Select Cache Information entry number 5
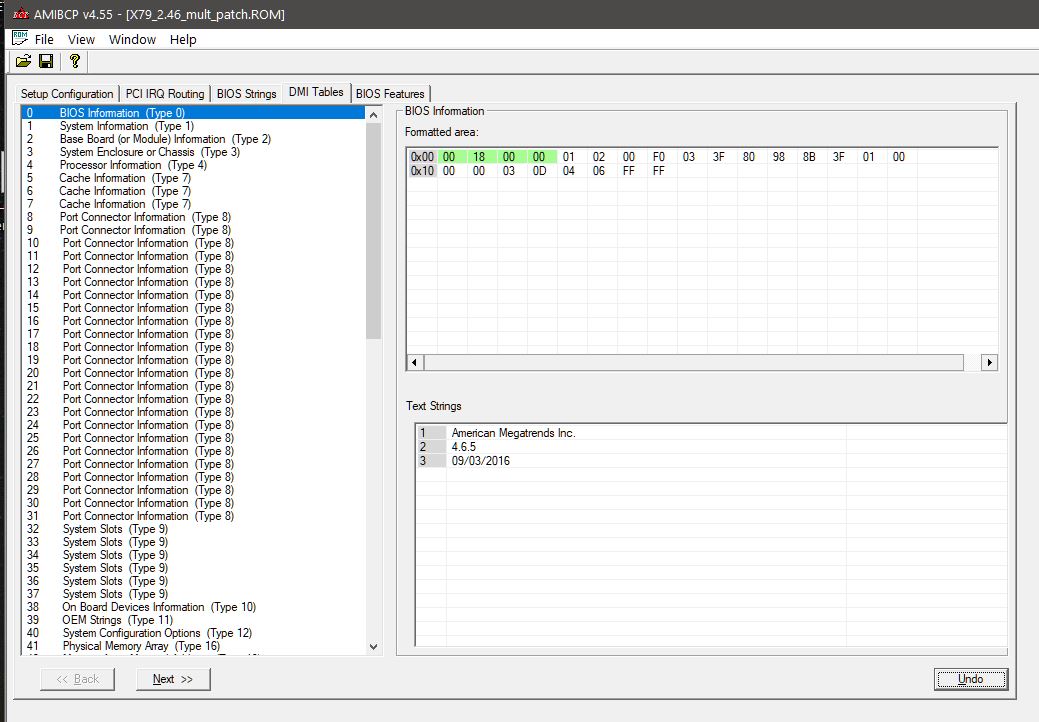The height and width of the screenshot is (722, 1039). pos(125,178)
